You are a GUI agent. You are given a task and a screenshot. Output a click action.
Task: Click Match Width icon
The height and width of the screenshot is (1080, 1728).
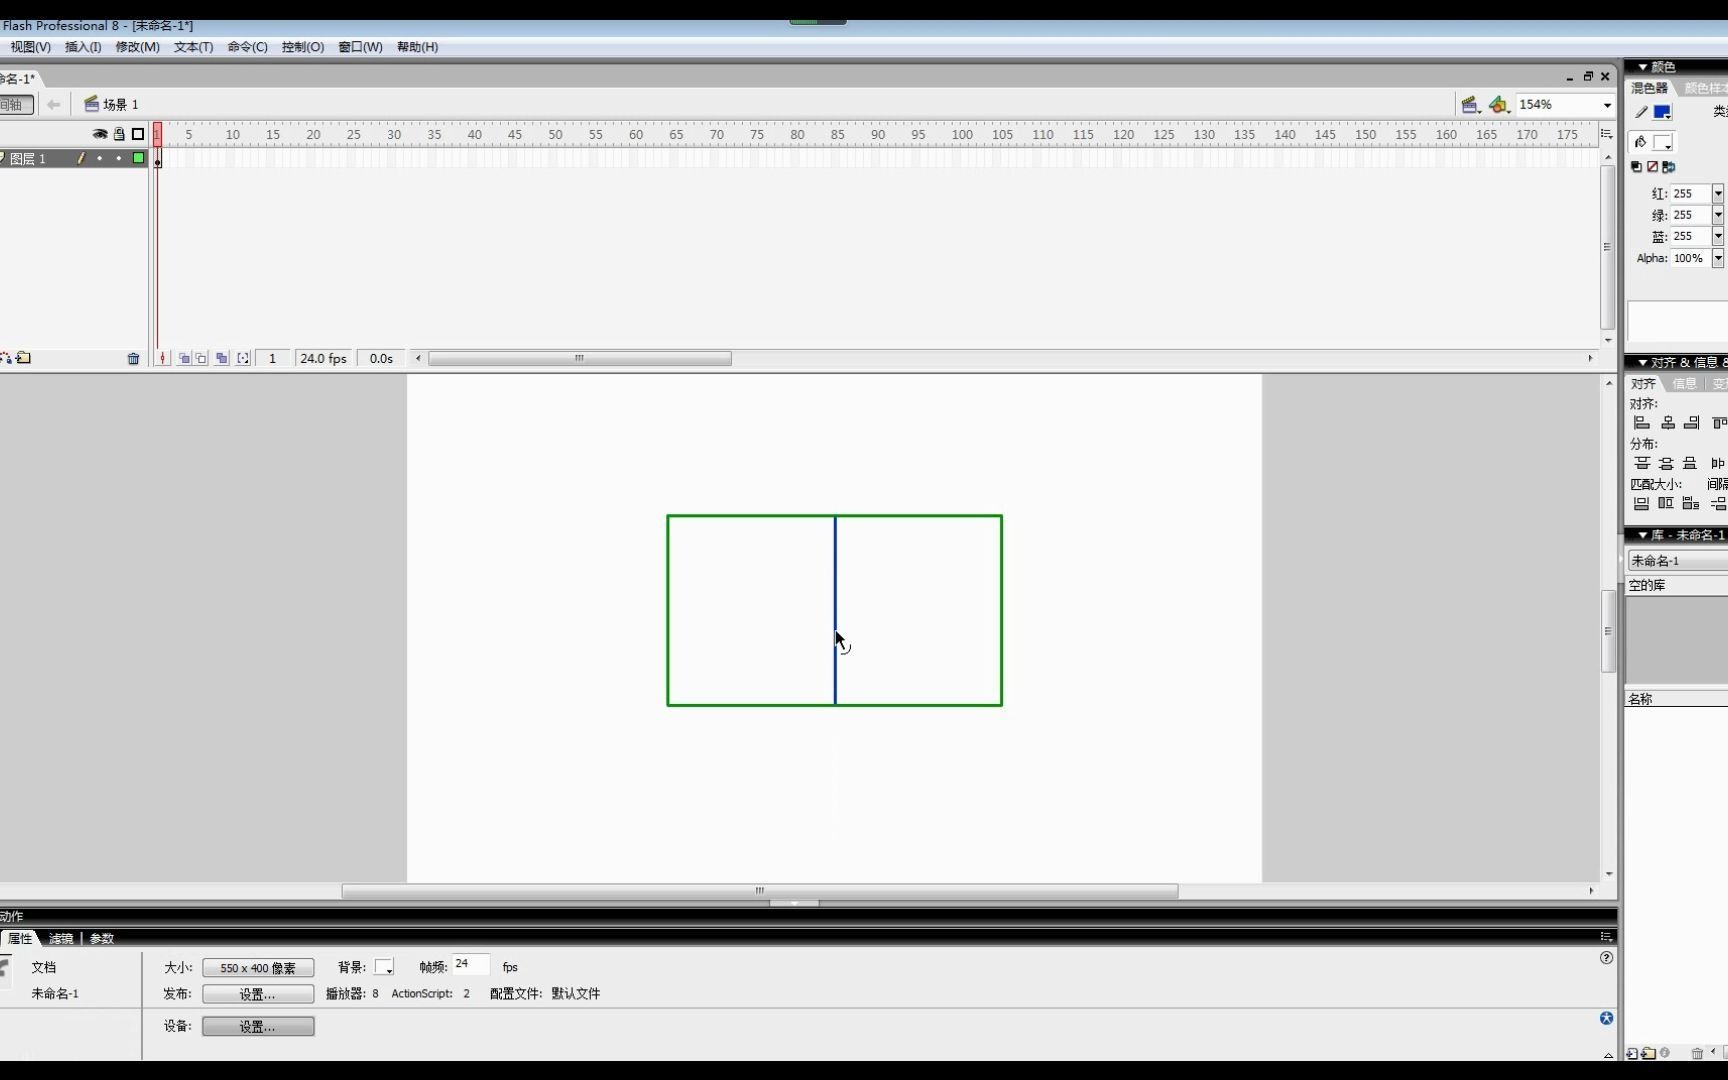(x=1641, y=504)
